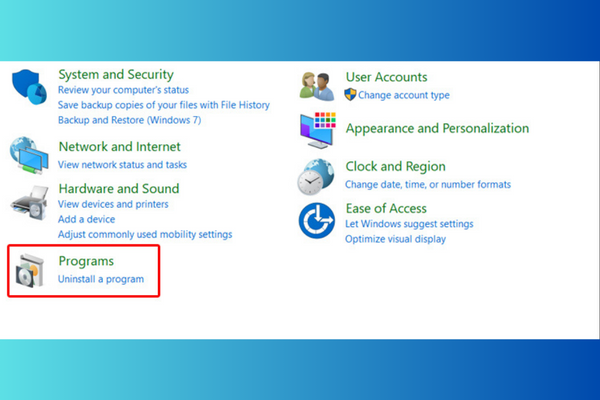Image resolution: width=600 pixels, height=400 pixels.
Task: Click the Programs disc box icon
Action: pyautogui.click(x=29, y=271)
